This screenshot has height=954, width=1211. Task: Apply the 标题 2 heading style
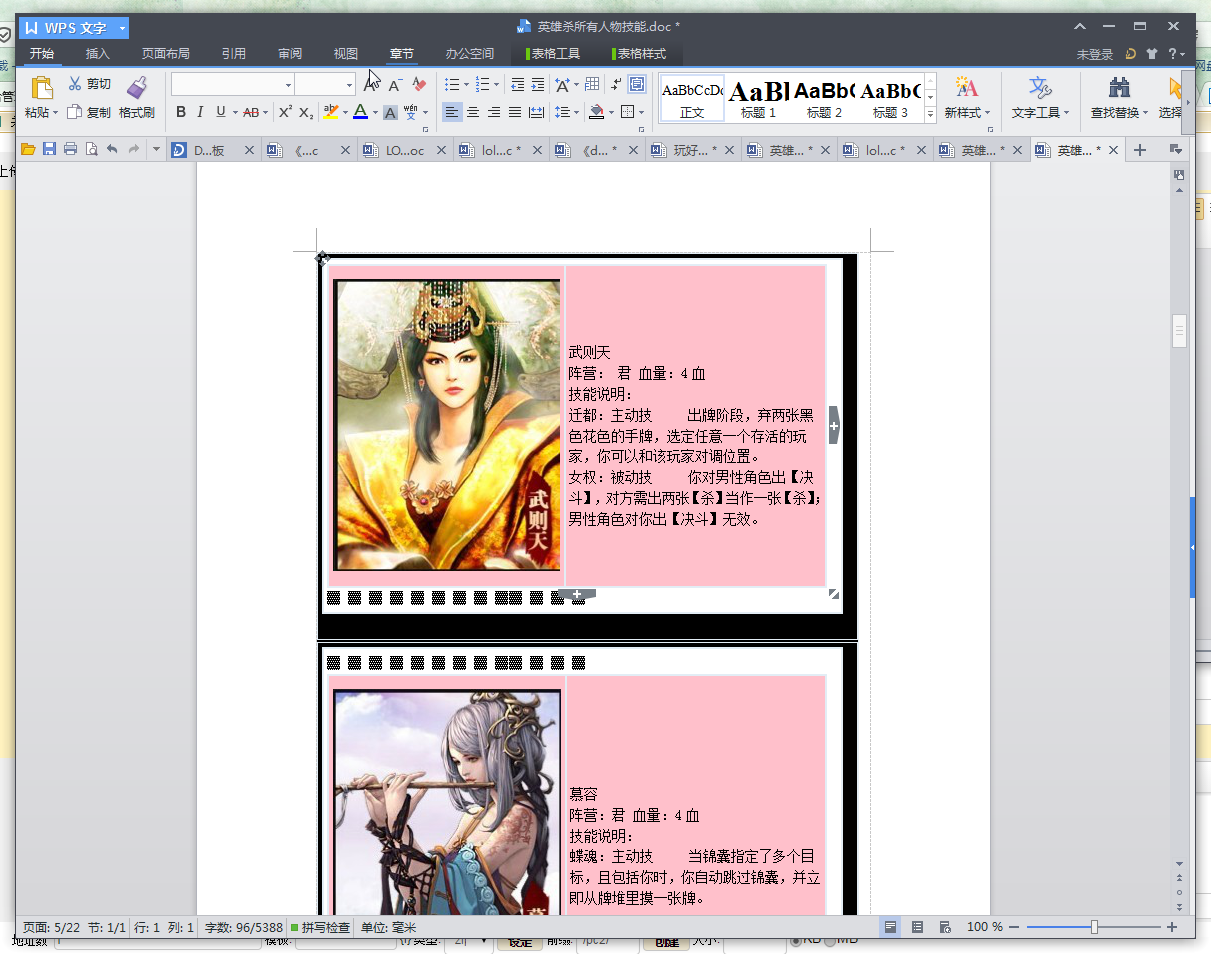[x=824, y=99]
